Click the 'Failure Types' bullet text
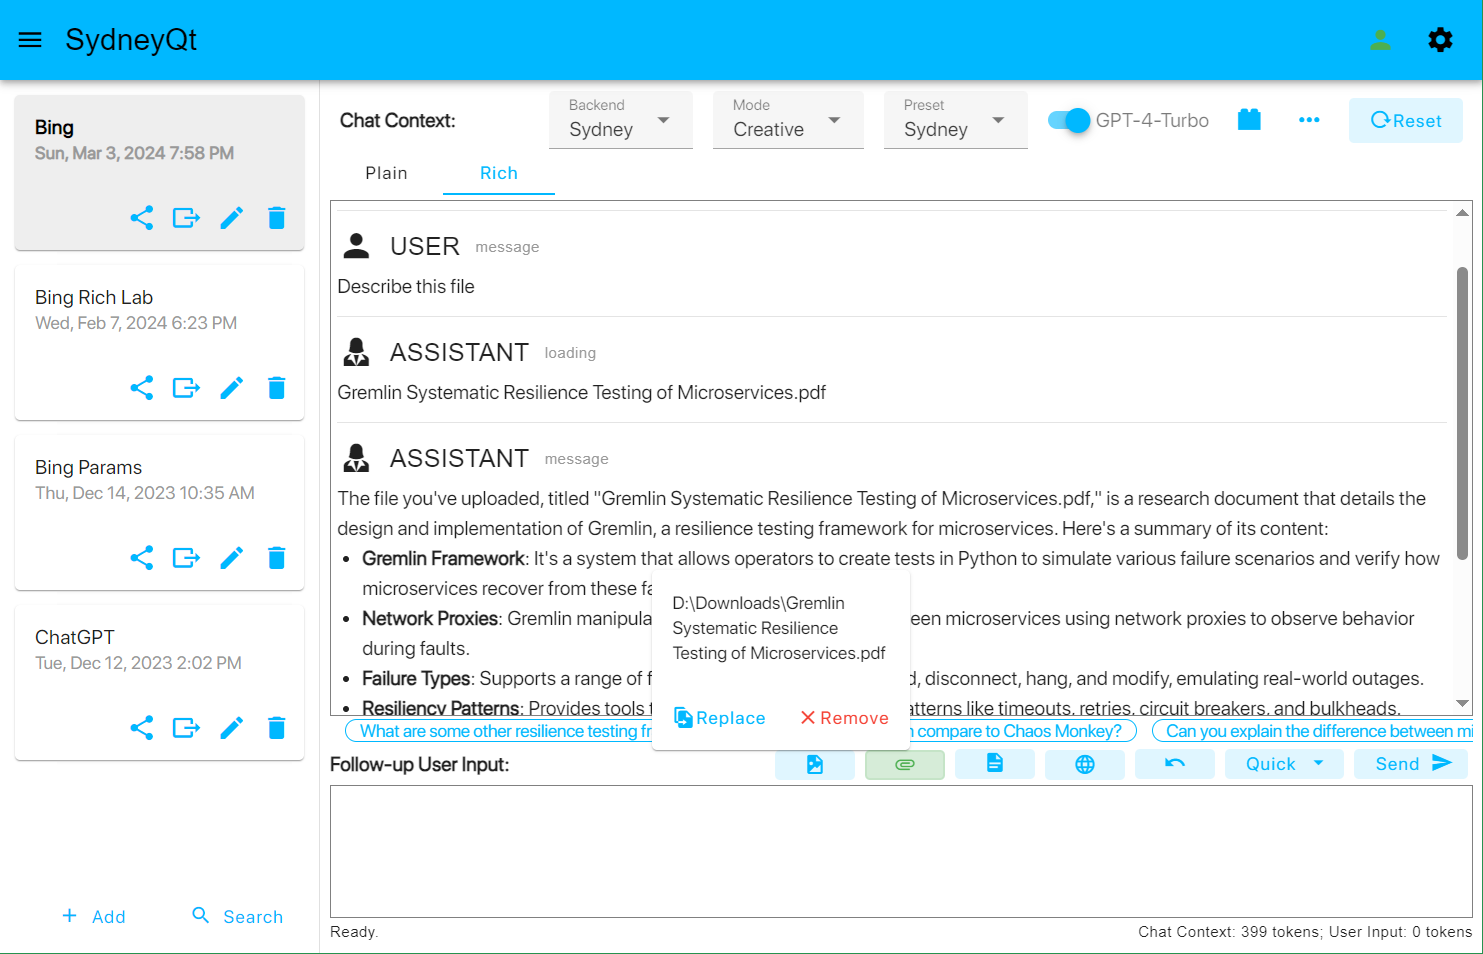Viewport: 1483px width, 954px height. [x=416, y=678]
